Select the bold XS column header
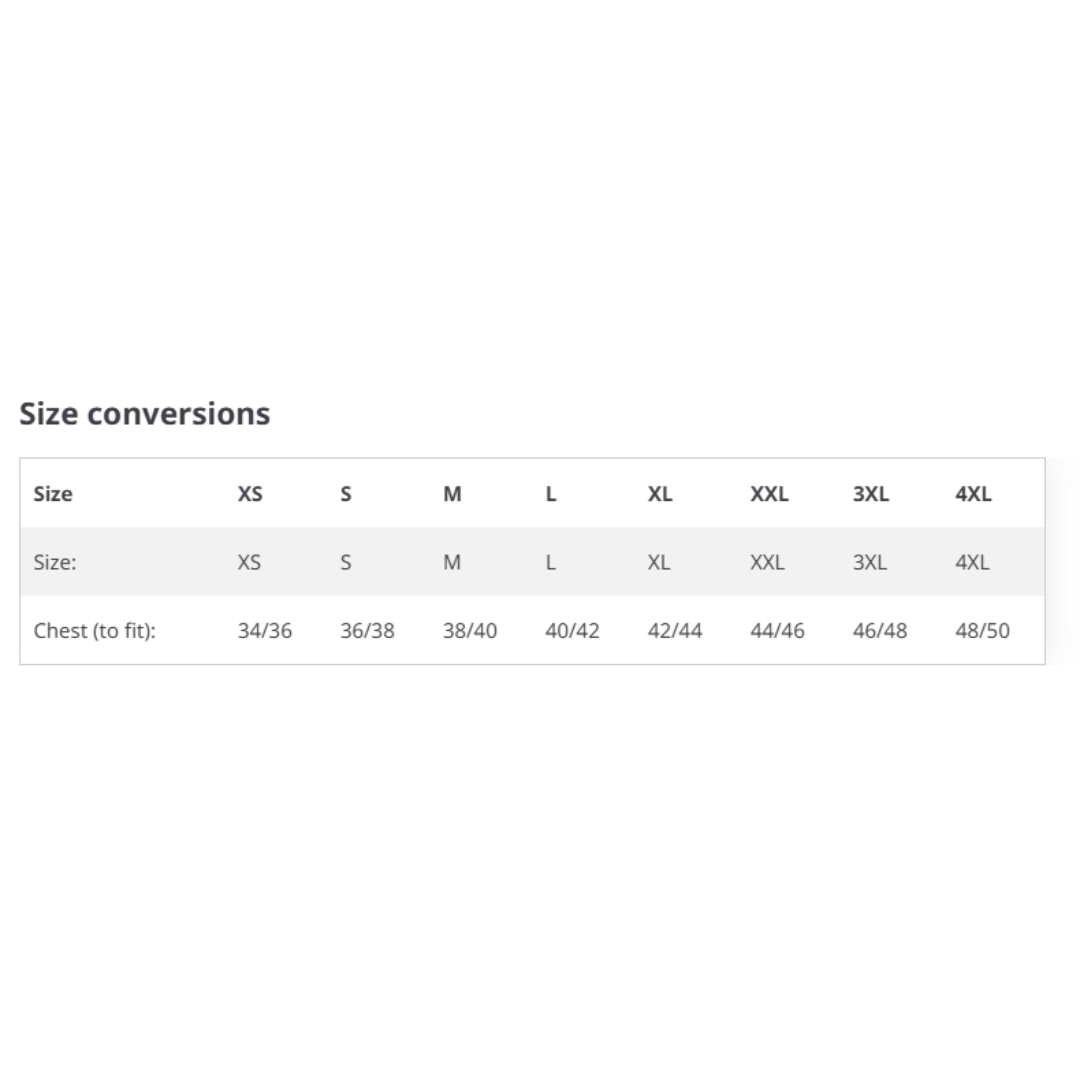Viewport: 1080px width, 1080px height. click(250, 494)
